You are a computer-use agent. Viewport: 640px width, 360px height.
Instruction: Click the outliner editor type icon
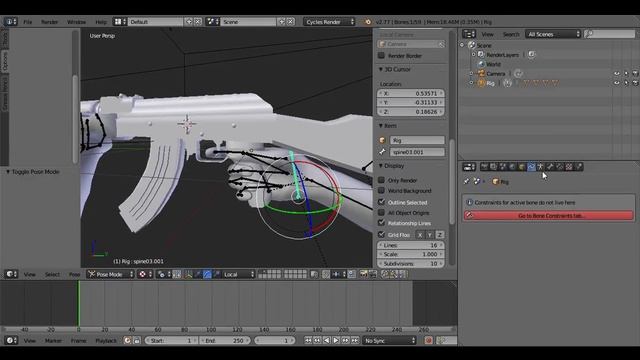469,34
